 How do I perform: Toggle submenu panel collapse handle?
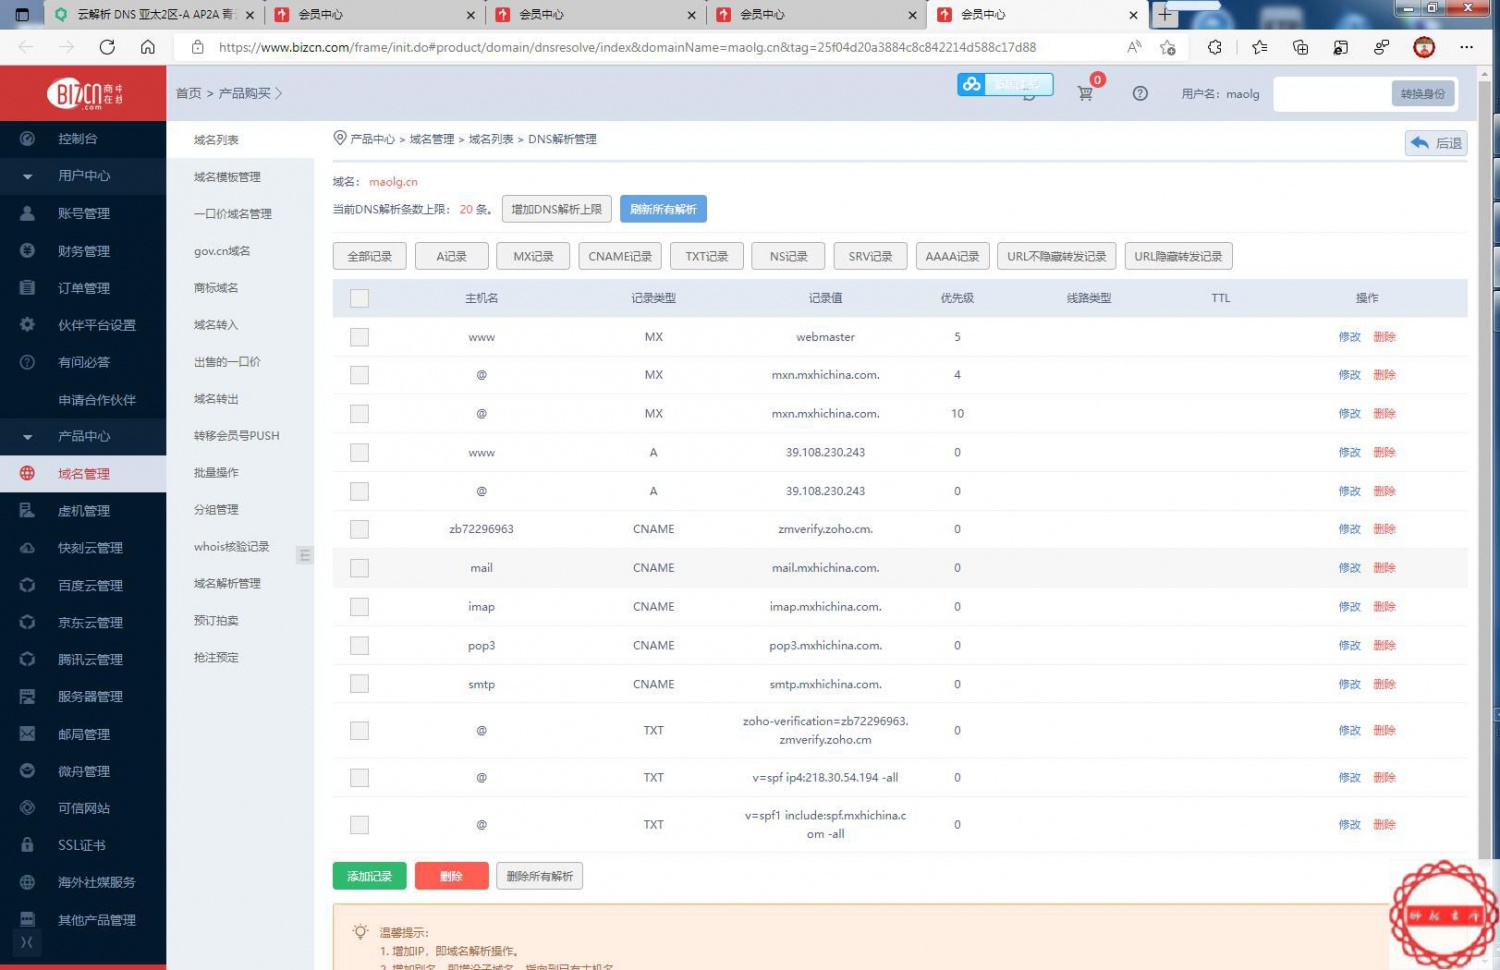pos(305,555)
